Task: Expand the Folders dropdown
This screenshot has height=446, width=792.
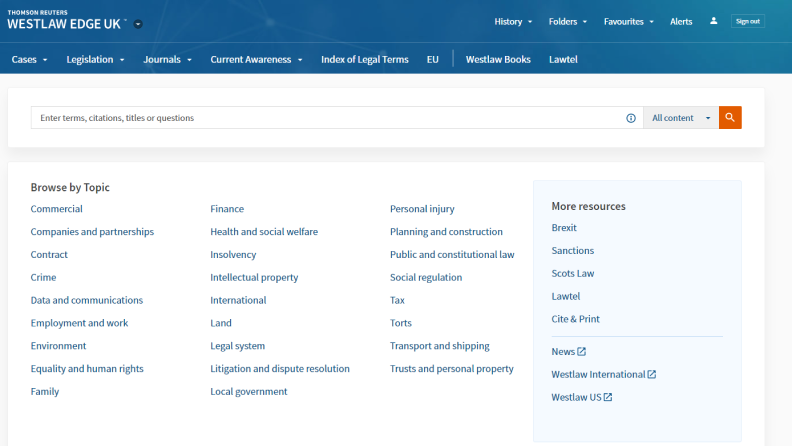Action: pyautogui.click(x=568, y=21)
